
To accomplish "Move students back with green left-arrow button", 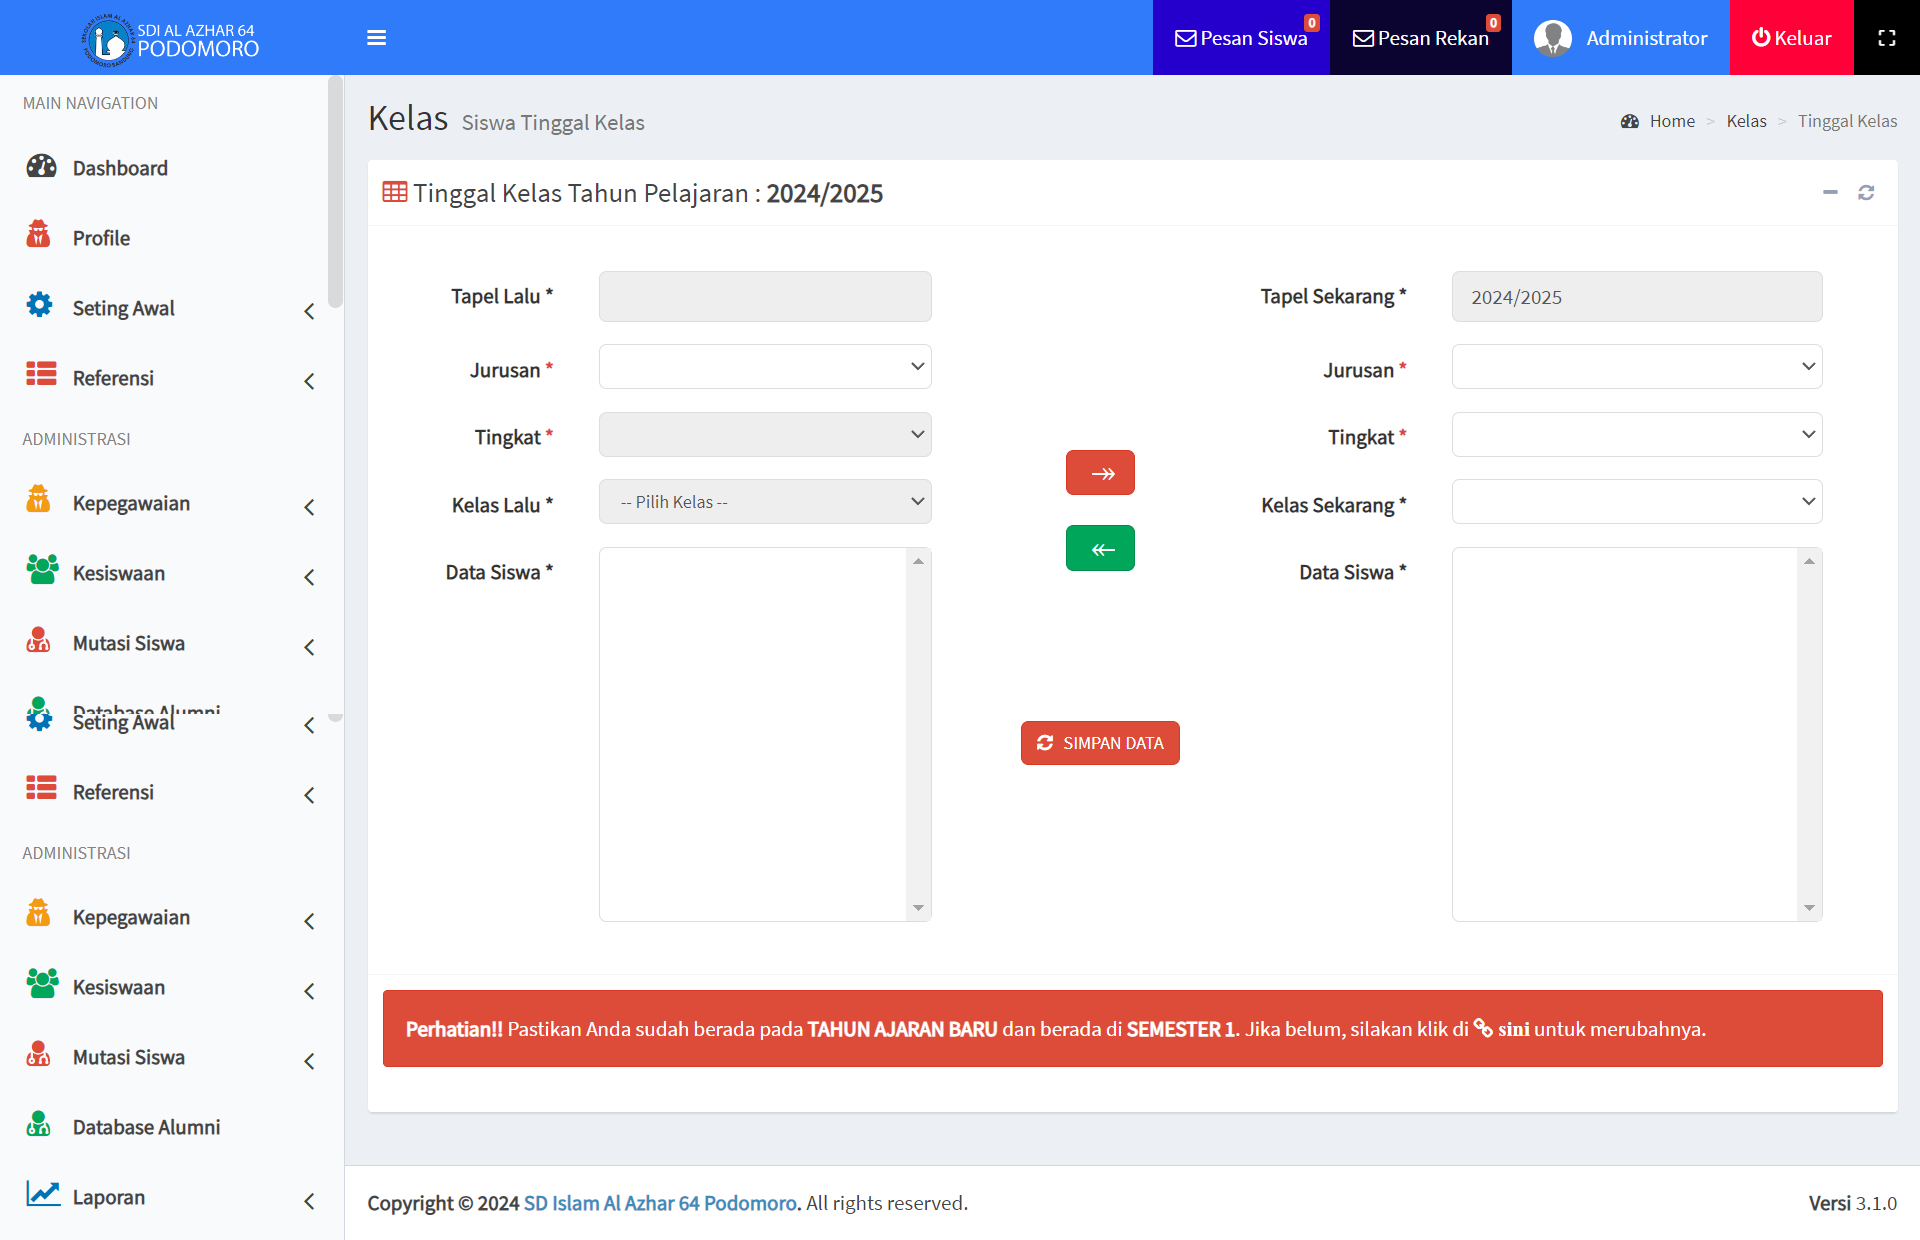I will [x=1100, y=549].
